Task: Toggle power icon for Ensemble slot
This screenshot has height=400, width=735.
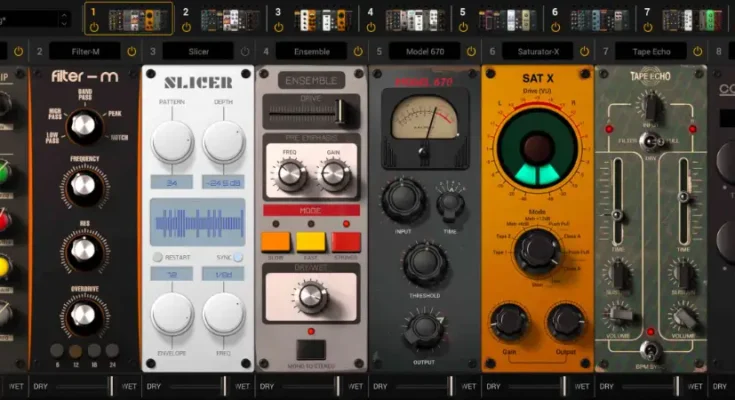Action: coord(358,51)
